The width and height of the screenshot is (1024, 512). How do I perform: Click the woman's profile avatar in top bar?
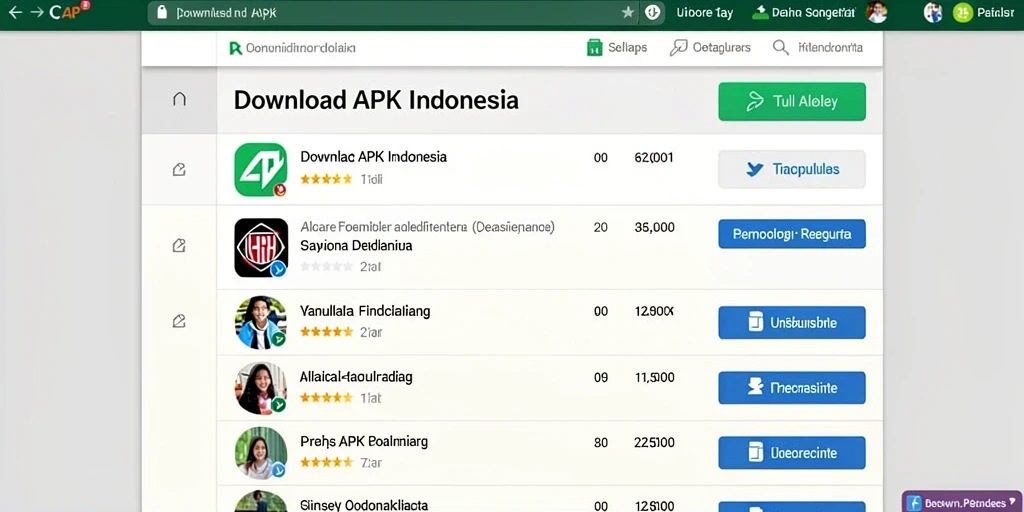pos(876,12)
